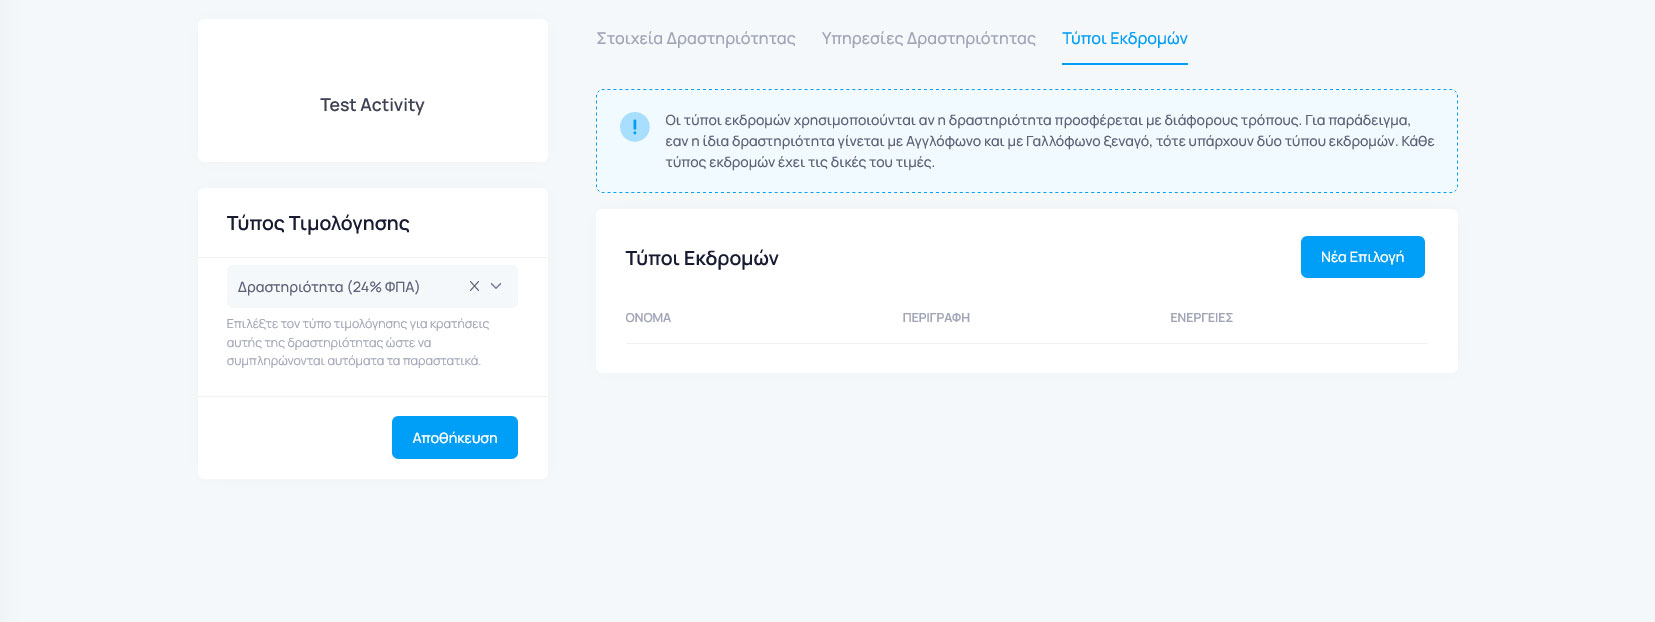Screen dimensions: 1655x622
Task: Click the blue exclamation info icon
Action: coord(635,127)
